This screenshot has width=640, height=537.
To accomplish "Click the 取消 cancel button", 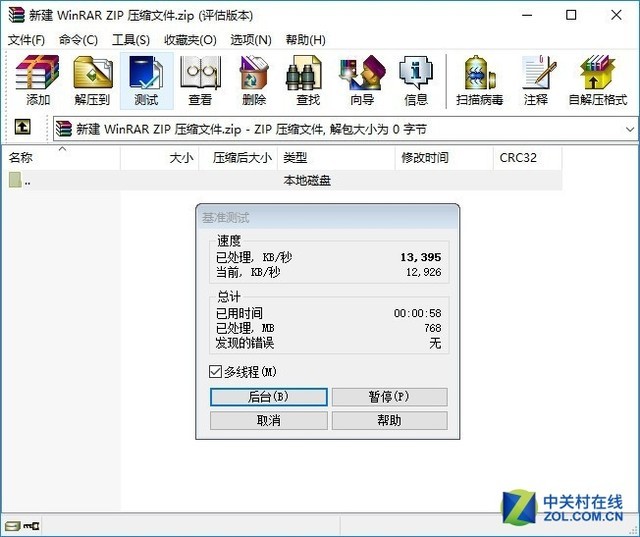I will click(269, 420).
